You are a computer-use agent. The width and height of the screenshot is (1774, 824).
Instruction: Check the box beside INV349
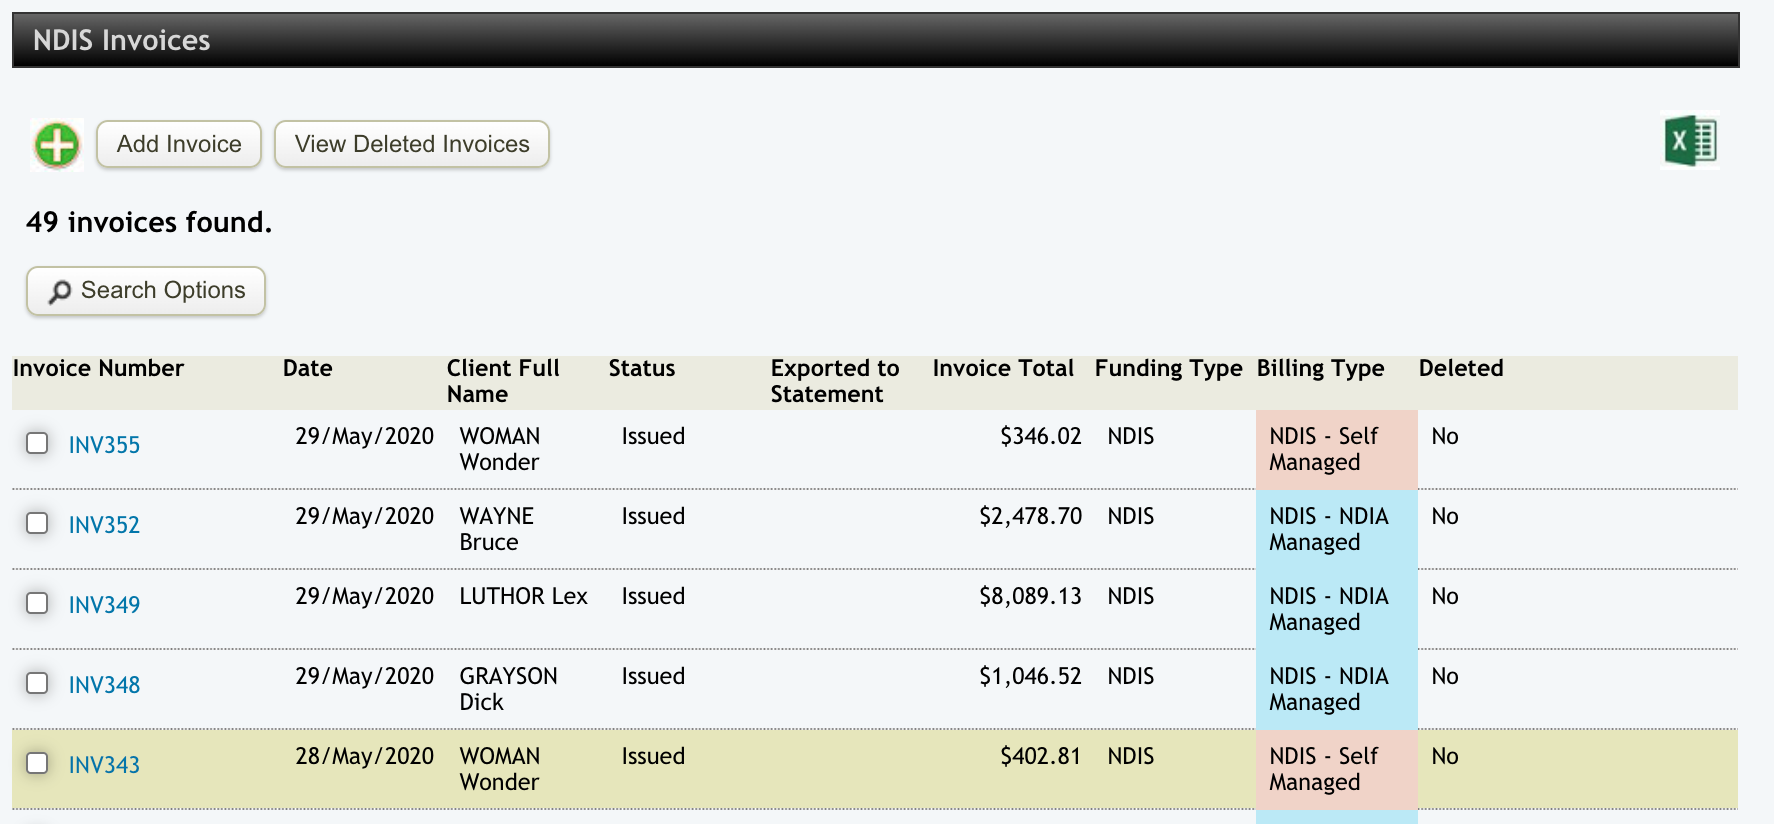point(37,603)
